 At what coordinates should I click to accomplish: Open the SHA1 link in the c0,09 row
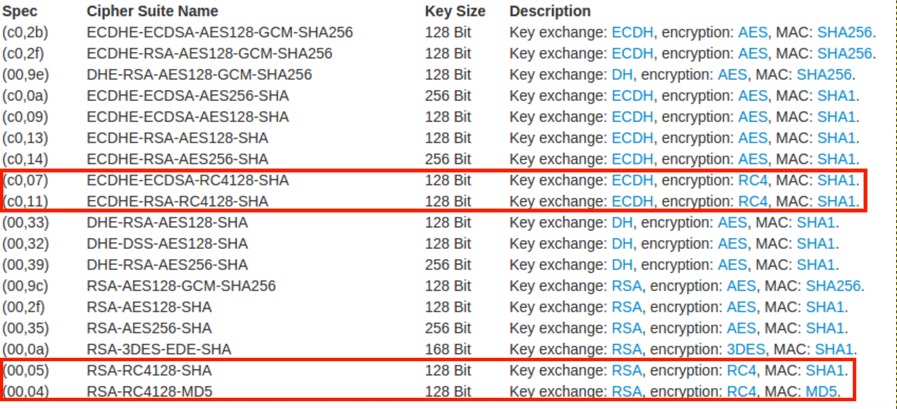836,117
